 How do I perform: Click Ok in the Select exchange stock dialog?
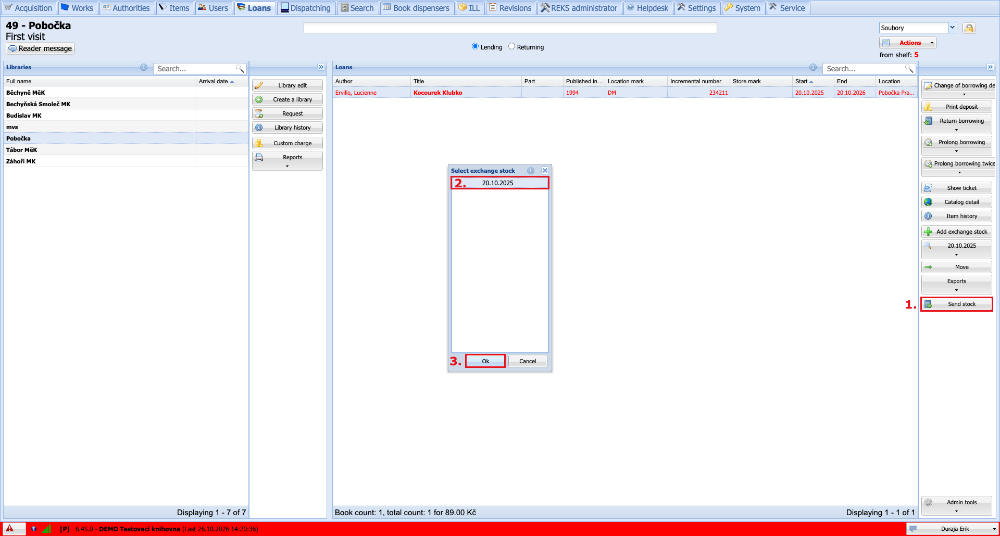tap(485, 361)
